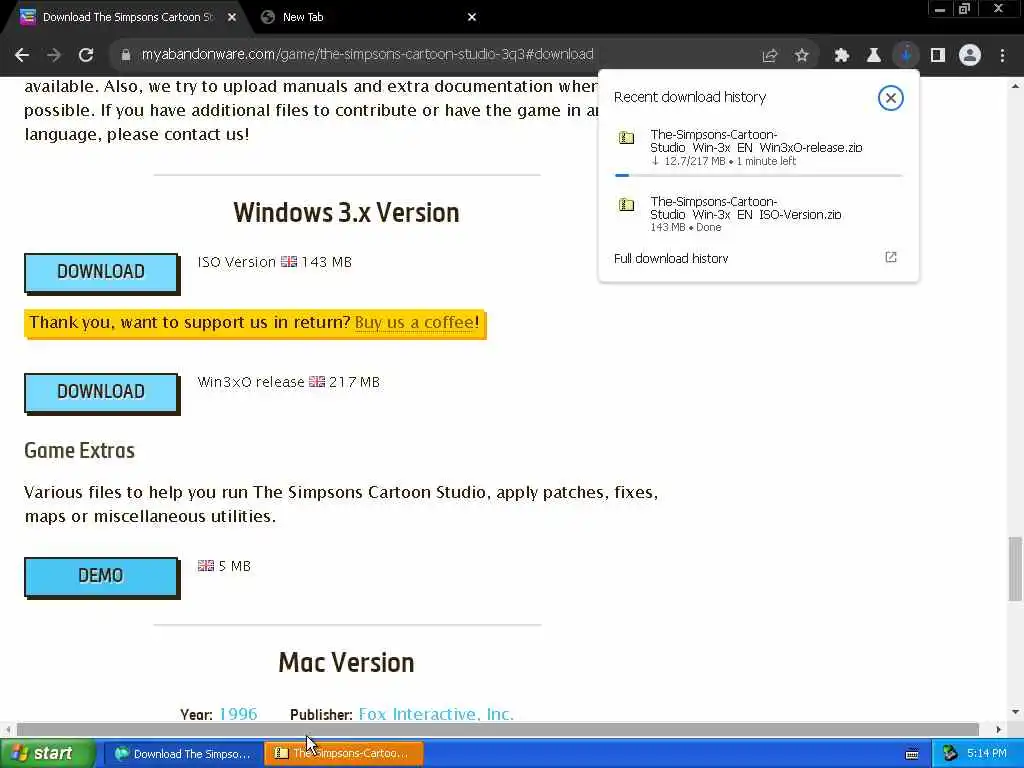The height and width of the screenshot is (768, 1024).
Task: Follow the Buy us a coffee link
Action: click(415, 323)
